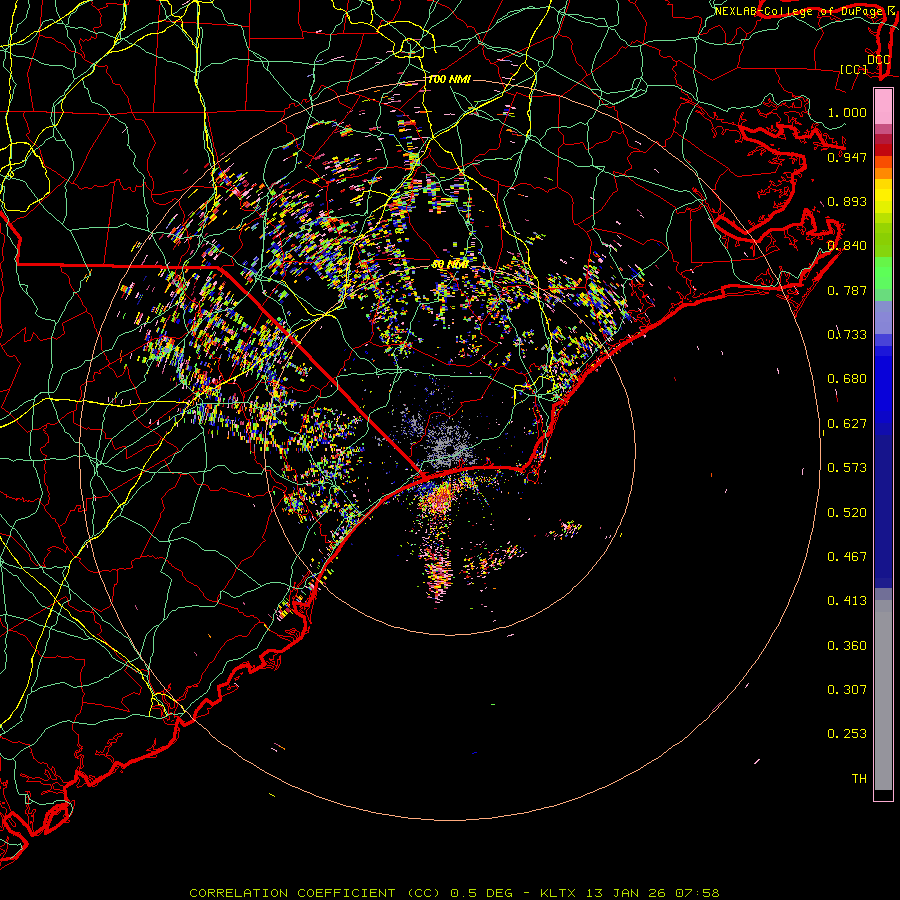Select the 0.840 legend value
This screenshot has height=900, width=900.
click(x=847, y=246)
